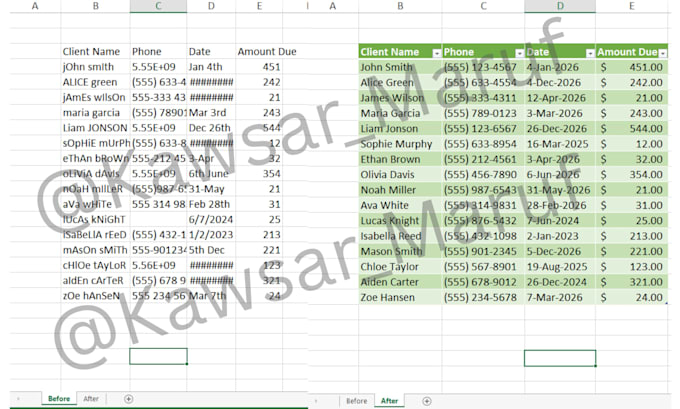
Task: Select the Before sheet tab in left workbook
Action: [x=59, y=399]
